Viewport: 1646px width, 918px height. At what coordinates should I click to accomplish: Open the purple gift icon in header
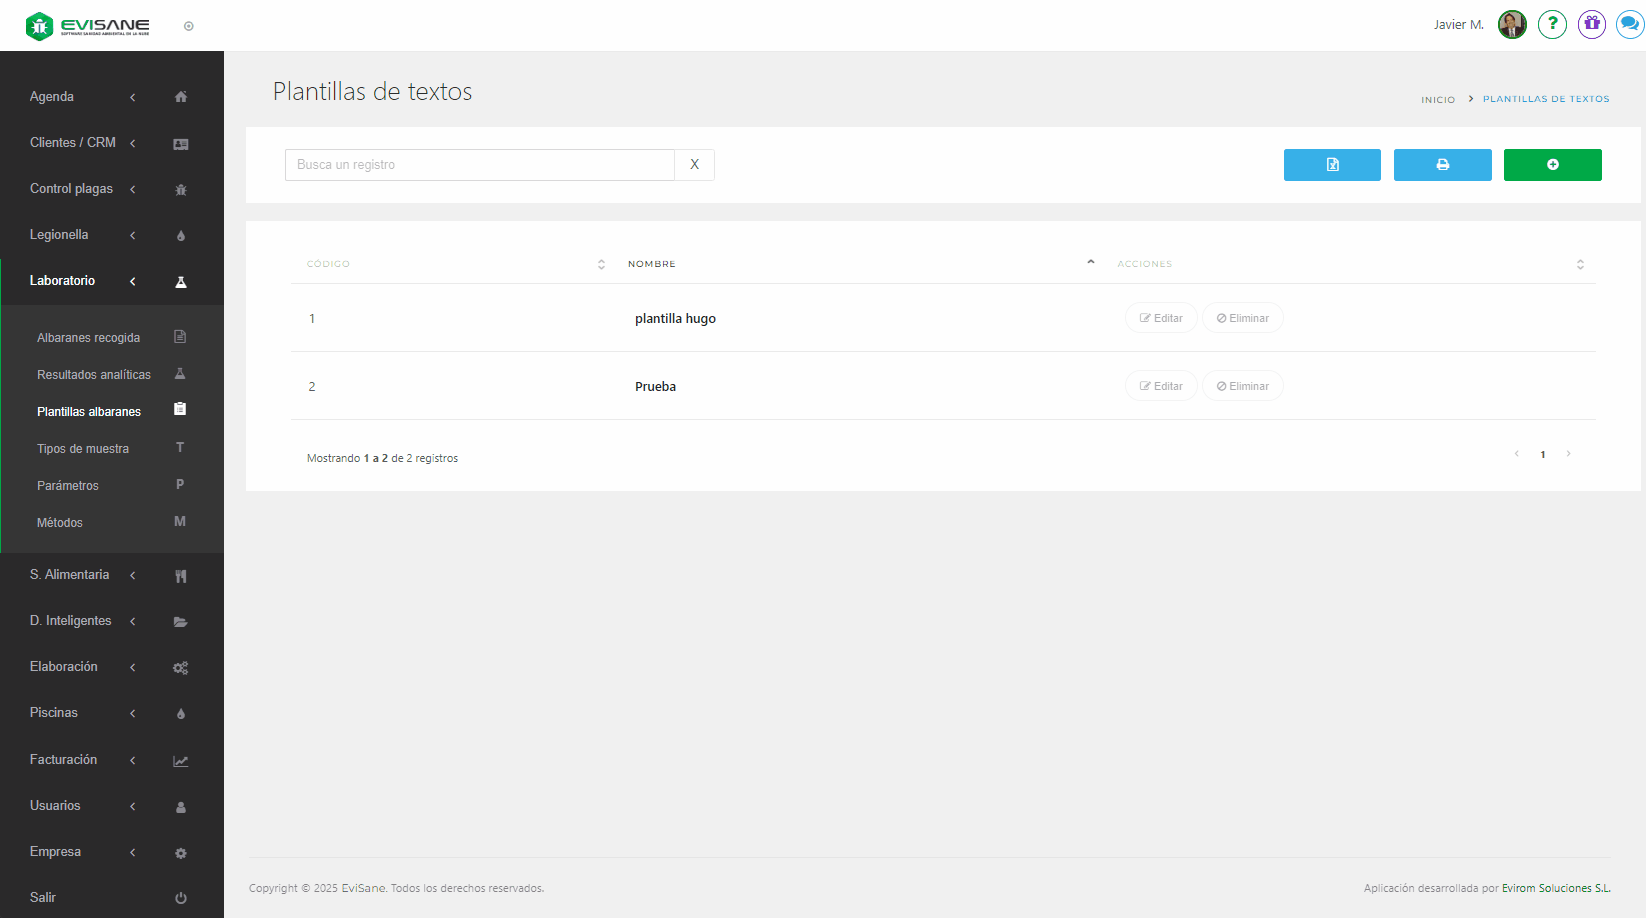coord(1591,24)
